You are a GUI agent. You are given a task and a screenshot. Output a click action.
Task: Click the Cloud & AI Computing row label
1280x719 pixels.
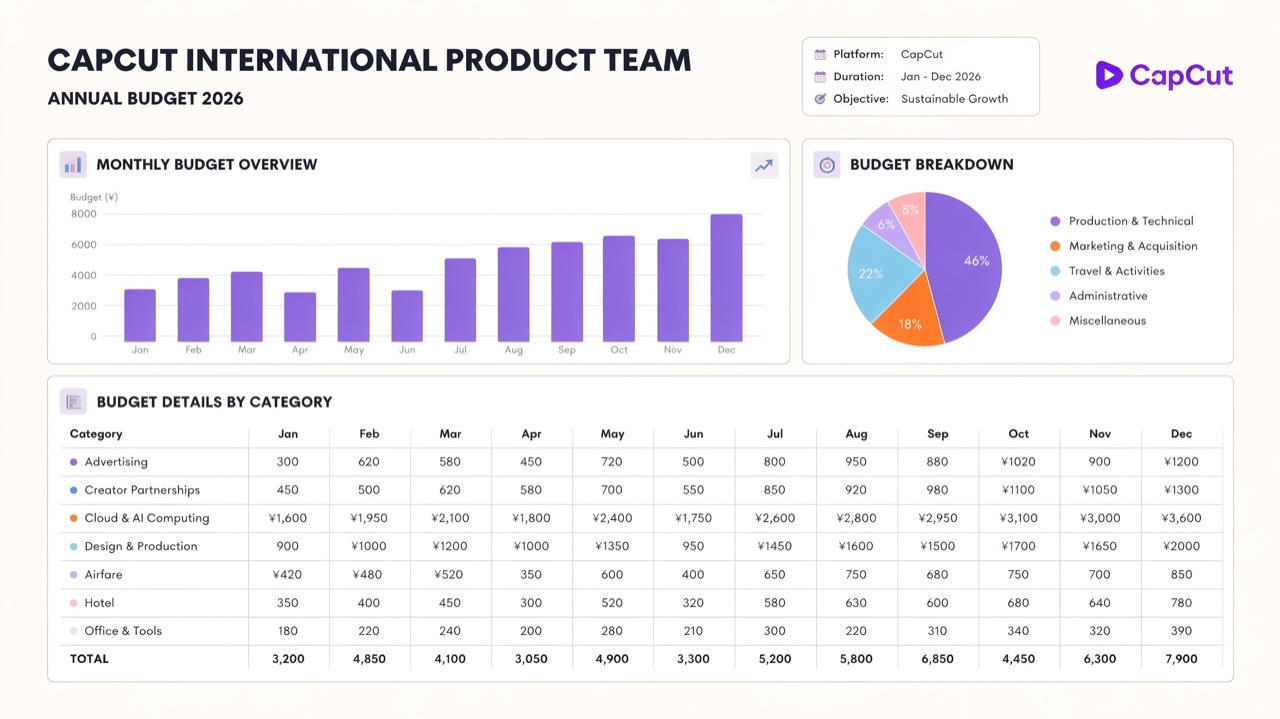(147, 518)
